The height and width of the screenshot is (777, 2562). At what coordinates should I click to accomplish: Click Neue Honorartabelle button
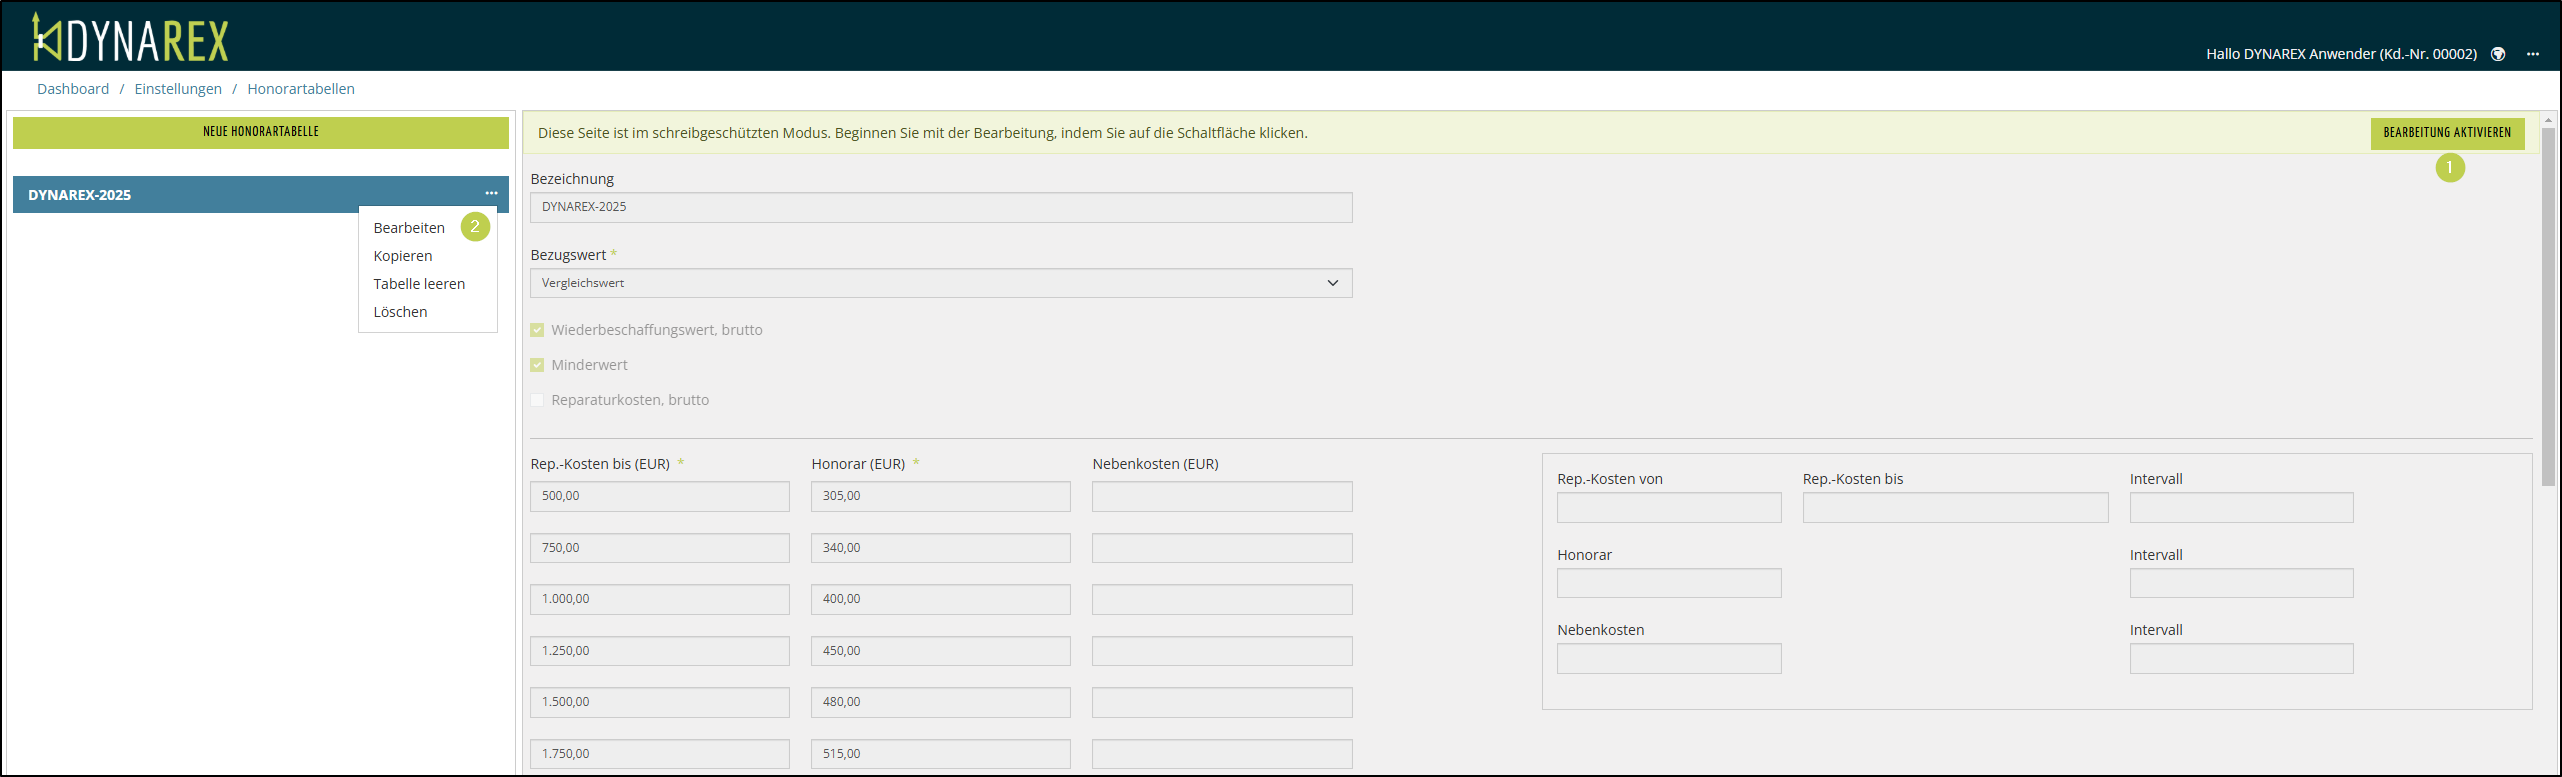click(261, 132)
